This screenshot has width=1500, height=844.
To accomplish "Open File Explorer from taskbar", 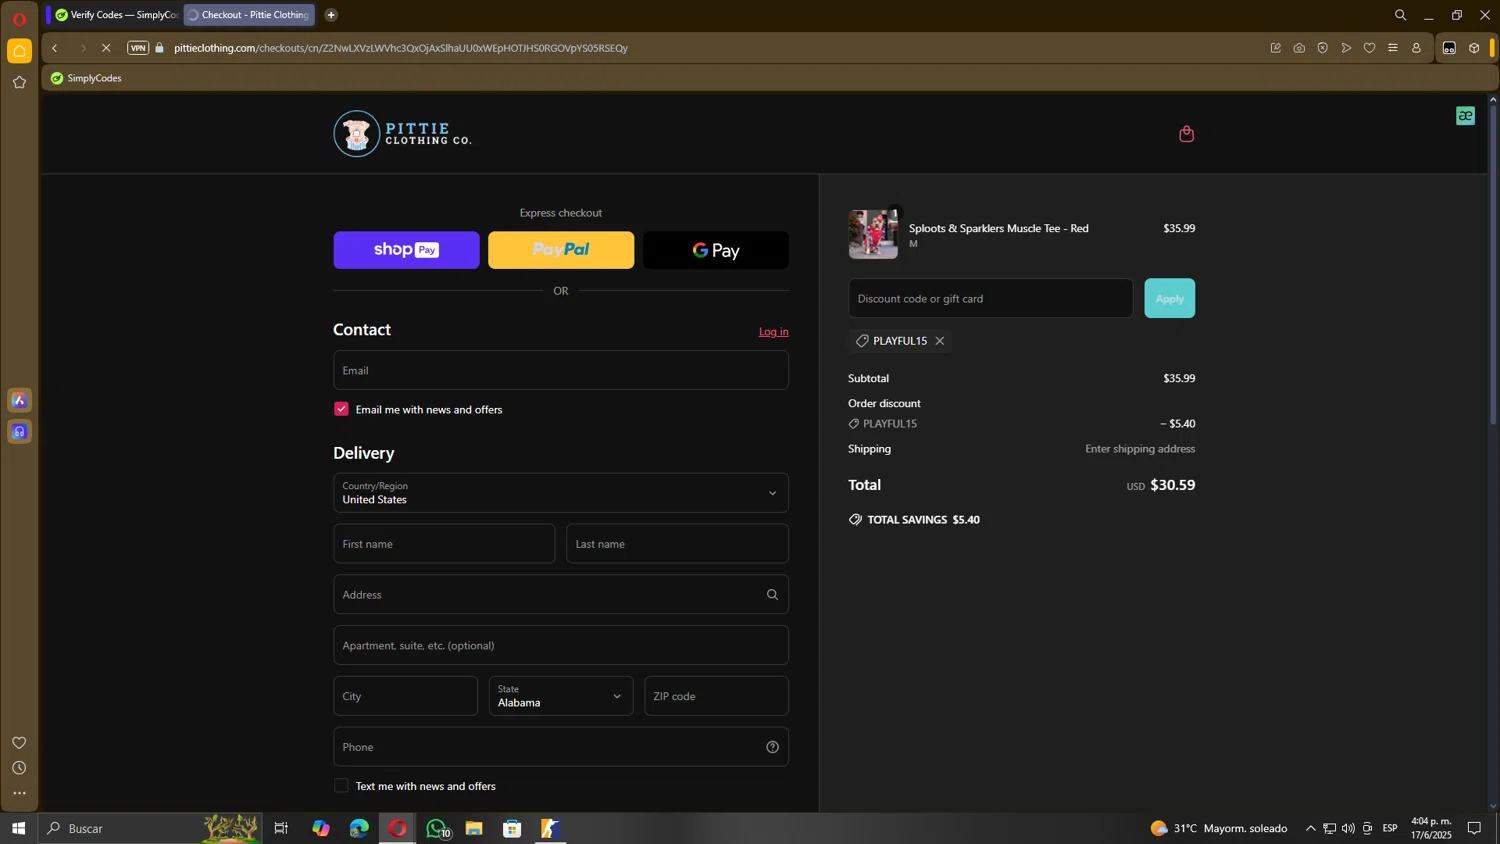I will tap(474, 828).
